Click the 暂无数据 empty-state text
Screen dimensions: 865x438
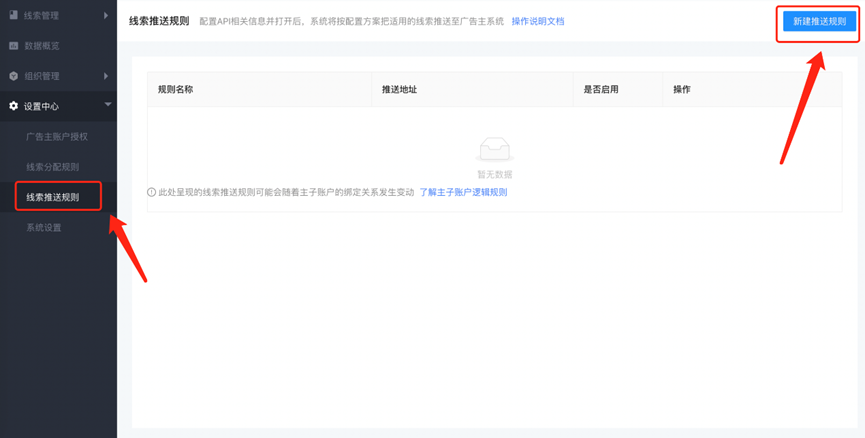point(495,174)
